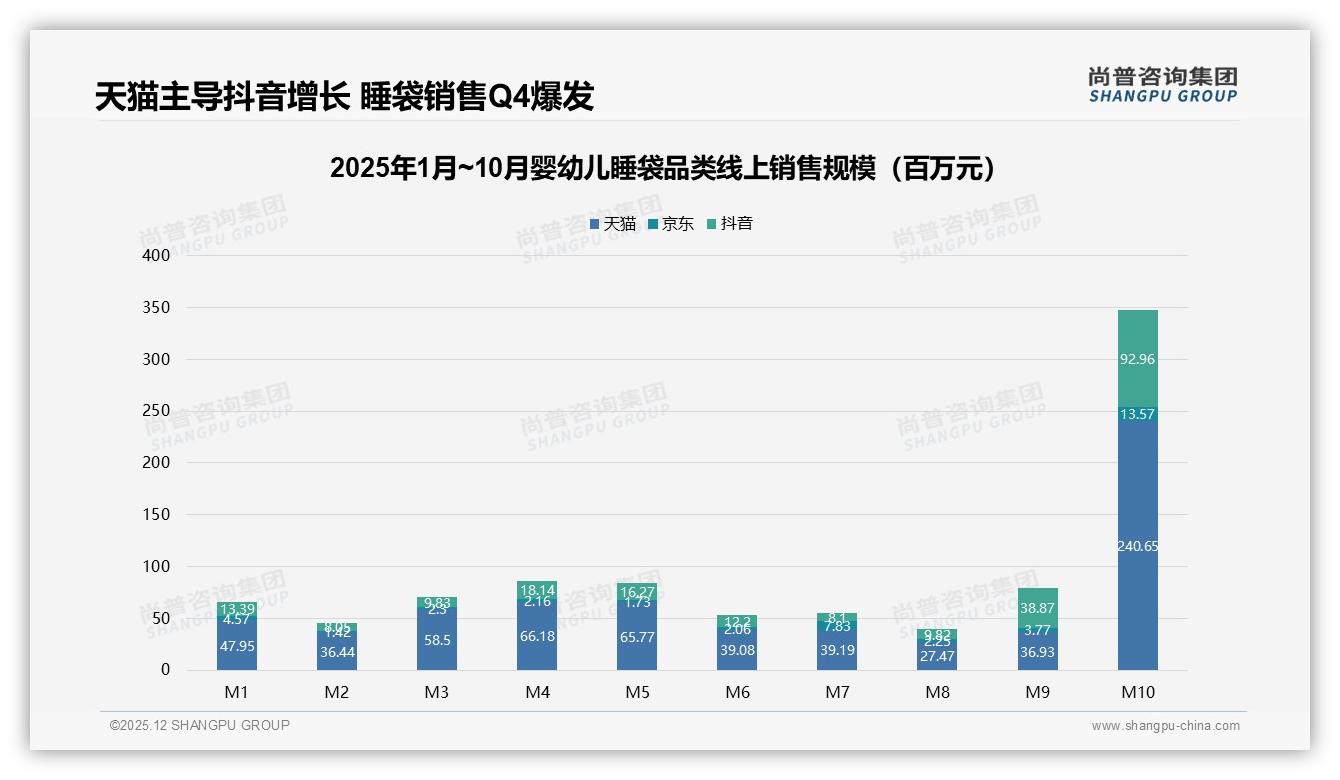This screenshot has width=1340, height=780.
Task: Click the M1 axis label
Action: [236, 691]
